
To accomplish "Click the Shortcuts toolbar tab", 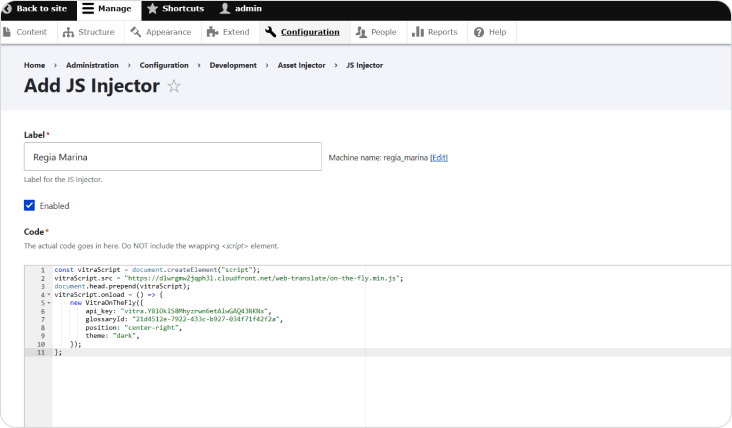I will click(x=176, y=8).
